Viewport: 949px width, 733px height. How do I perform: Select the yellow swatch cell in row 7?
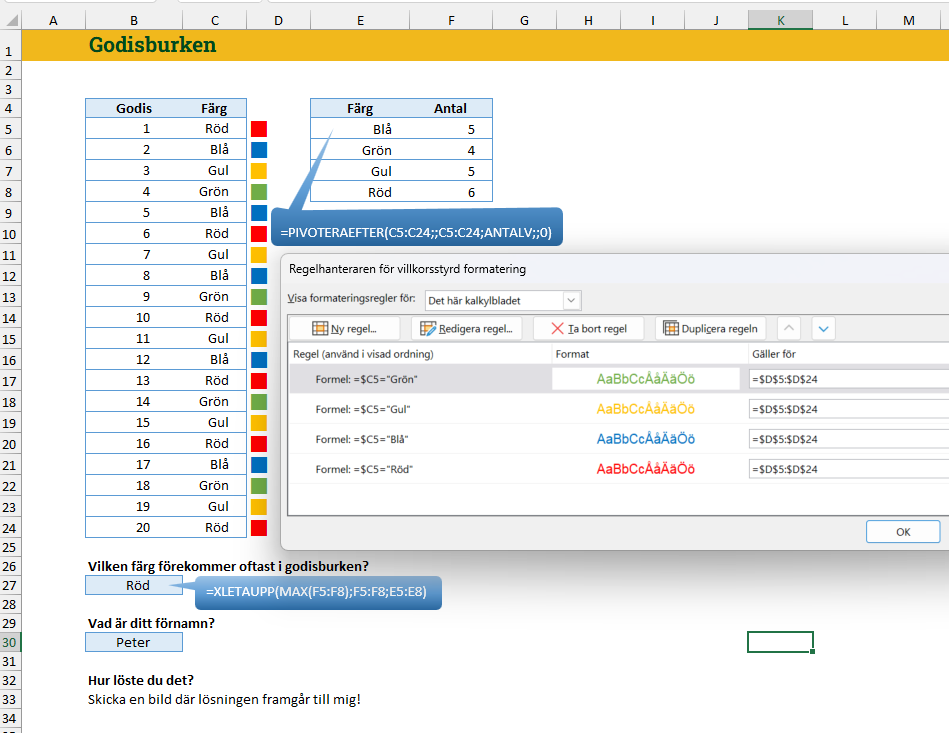tap(259, 171)
